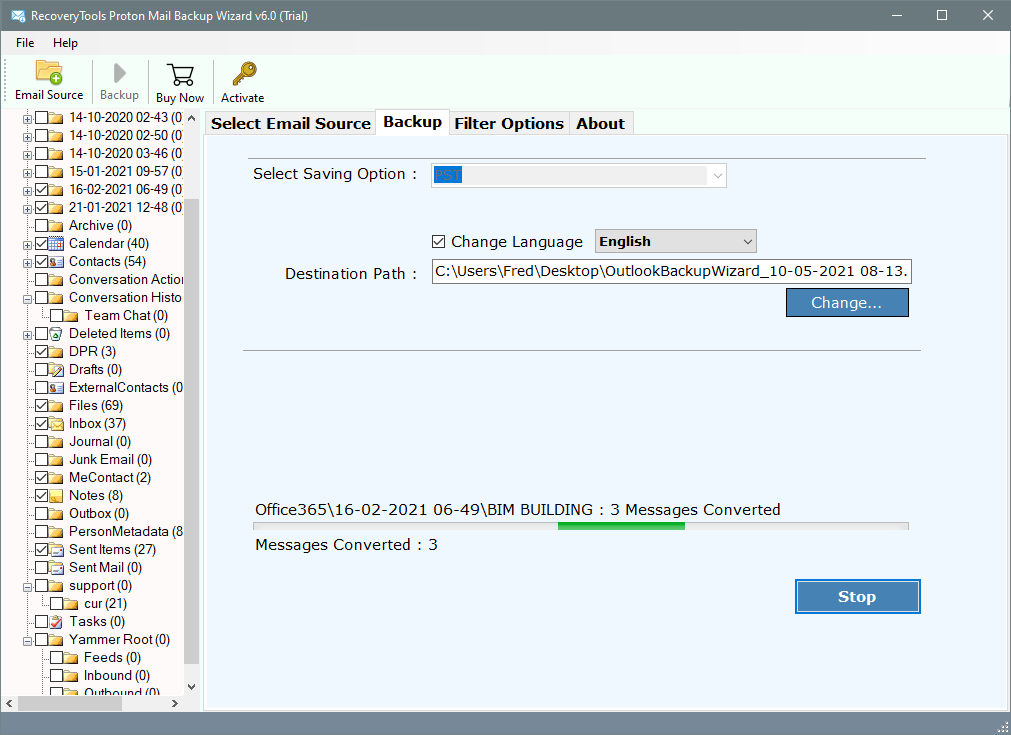The height and width of the screenshot is (735, 1011).
Task: Select the Feeds (0) folder label
Action: 112,658
